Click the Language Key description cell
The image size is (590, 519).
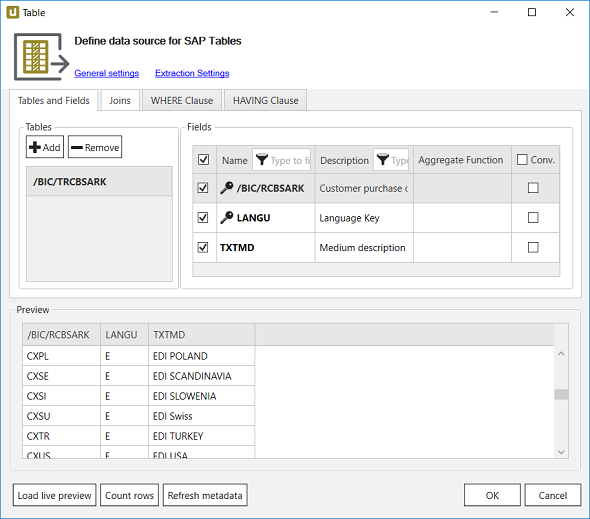point(364,218)
